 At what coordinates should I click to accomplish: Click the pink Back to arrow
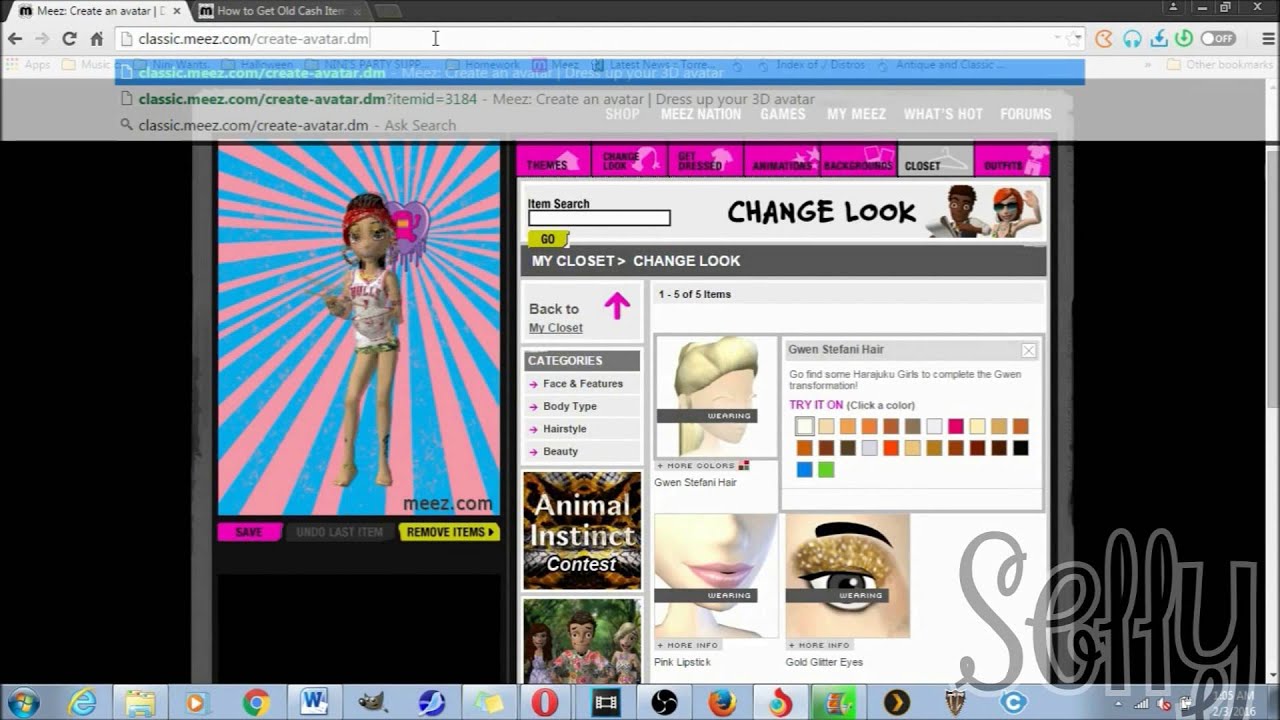pos(617,306)
